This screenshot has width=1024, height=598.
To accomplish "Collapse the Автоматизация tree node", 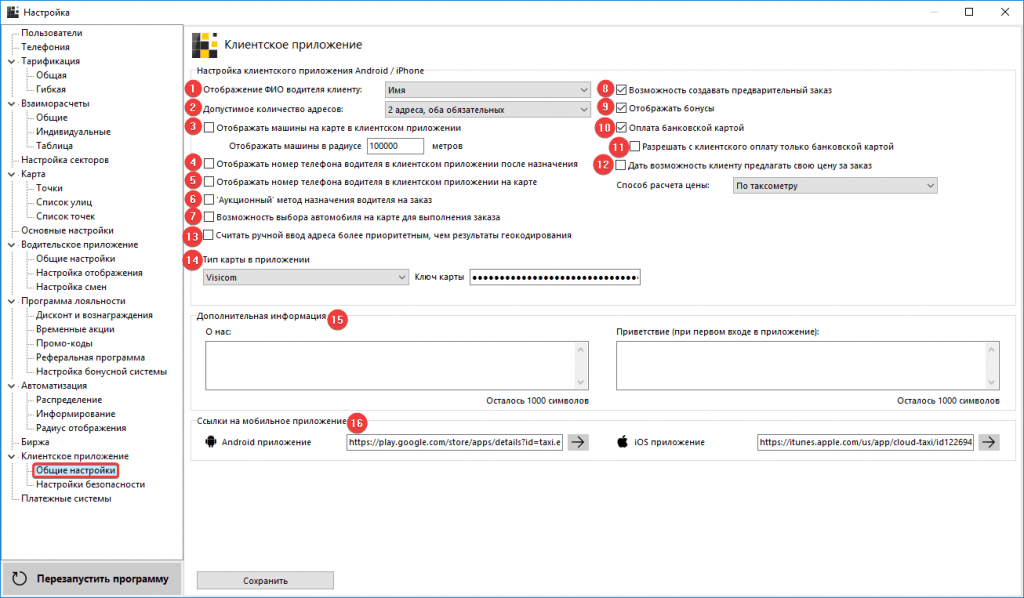I will tap(11, 386).
